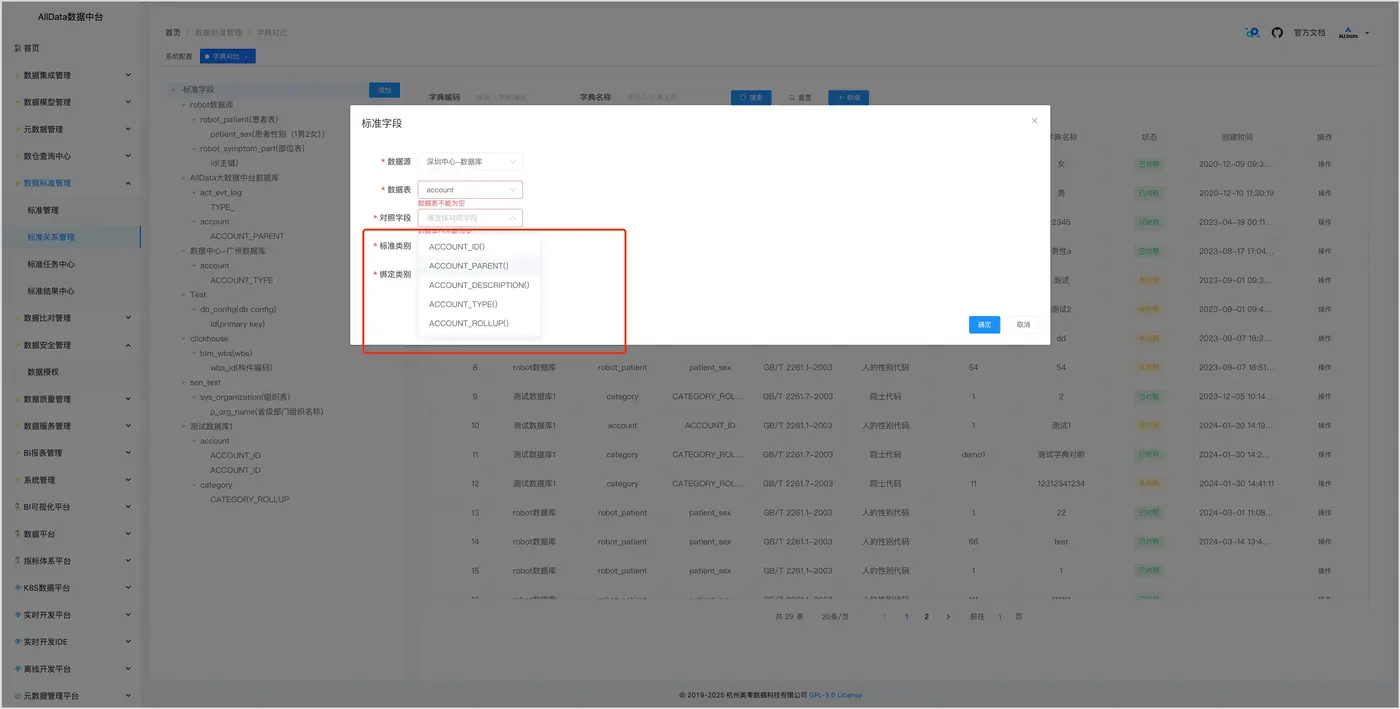Click the 字典编码 search input

(x=516, y=98)
